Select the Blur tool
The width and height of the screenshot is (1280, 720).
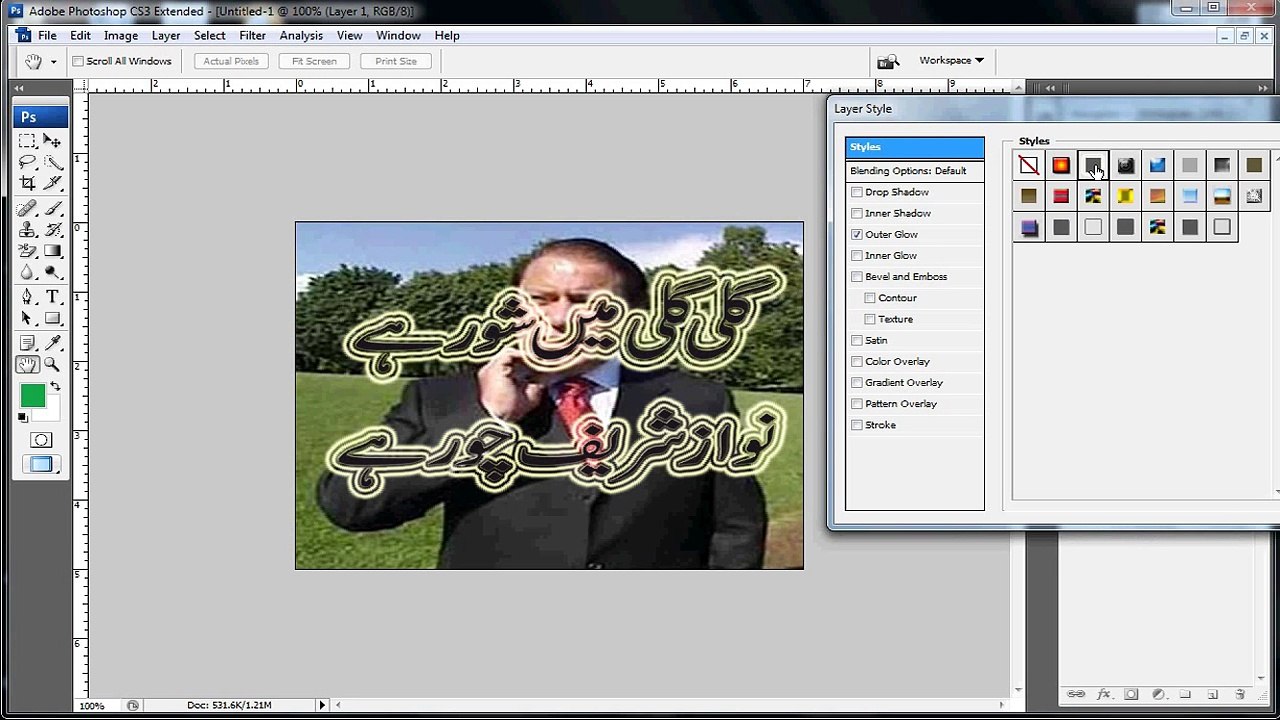(27, 271)
